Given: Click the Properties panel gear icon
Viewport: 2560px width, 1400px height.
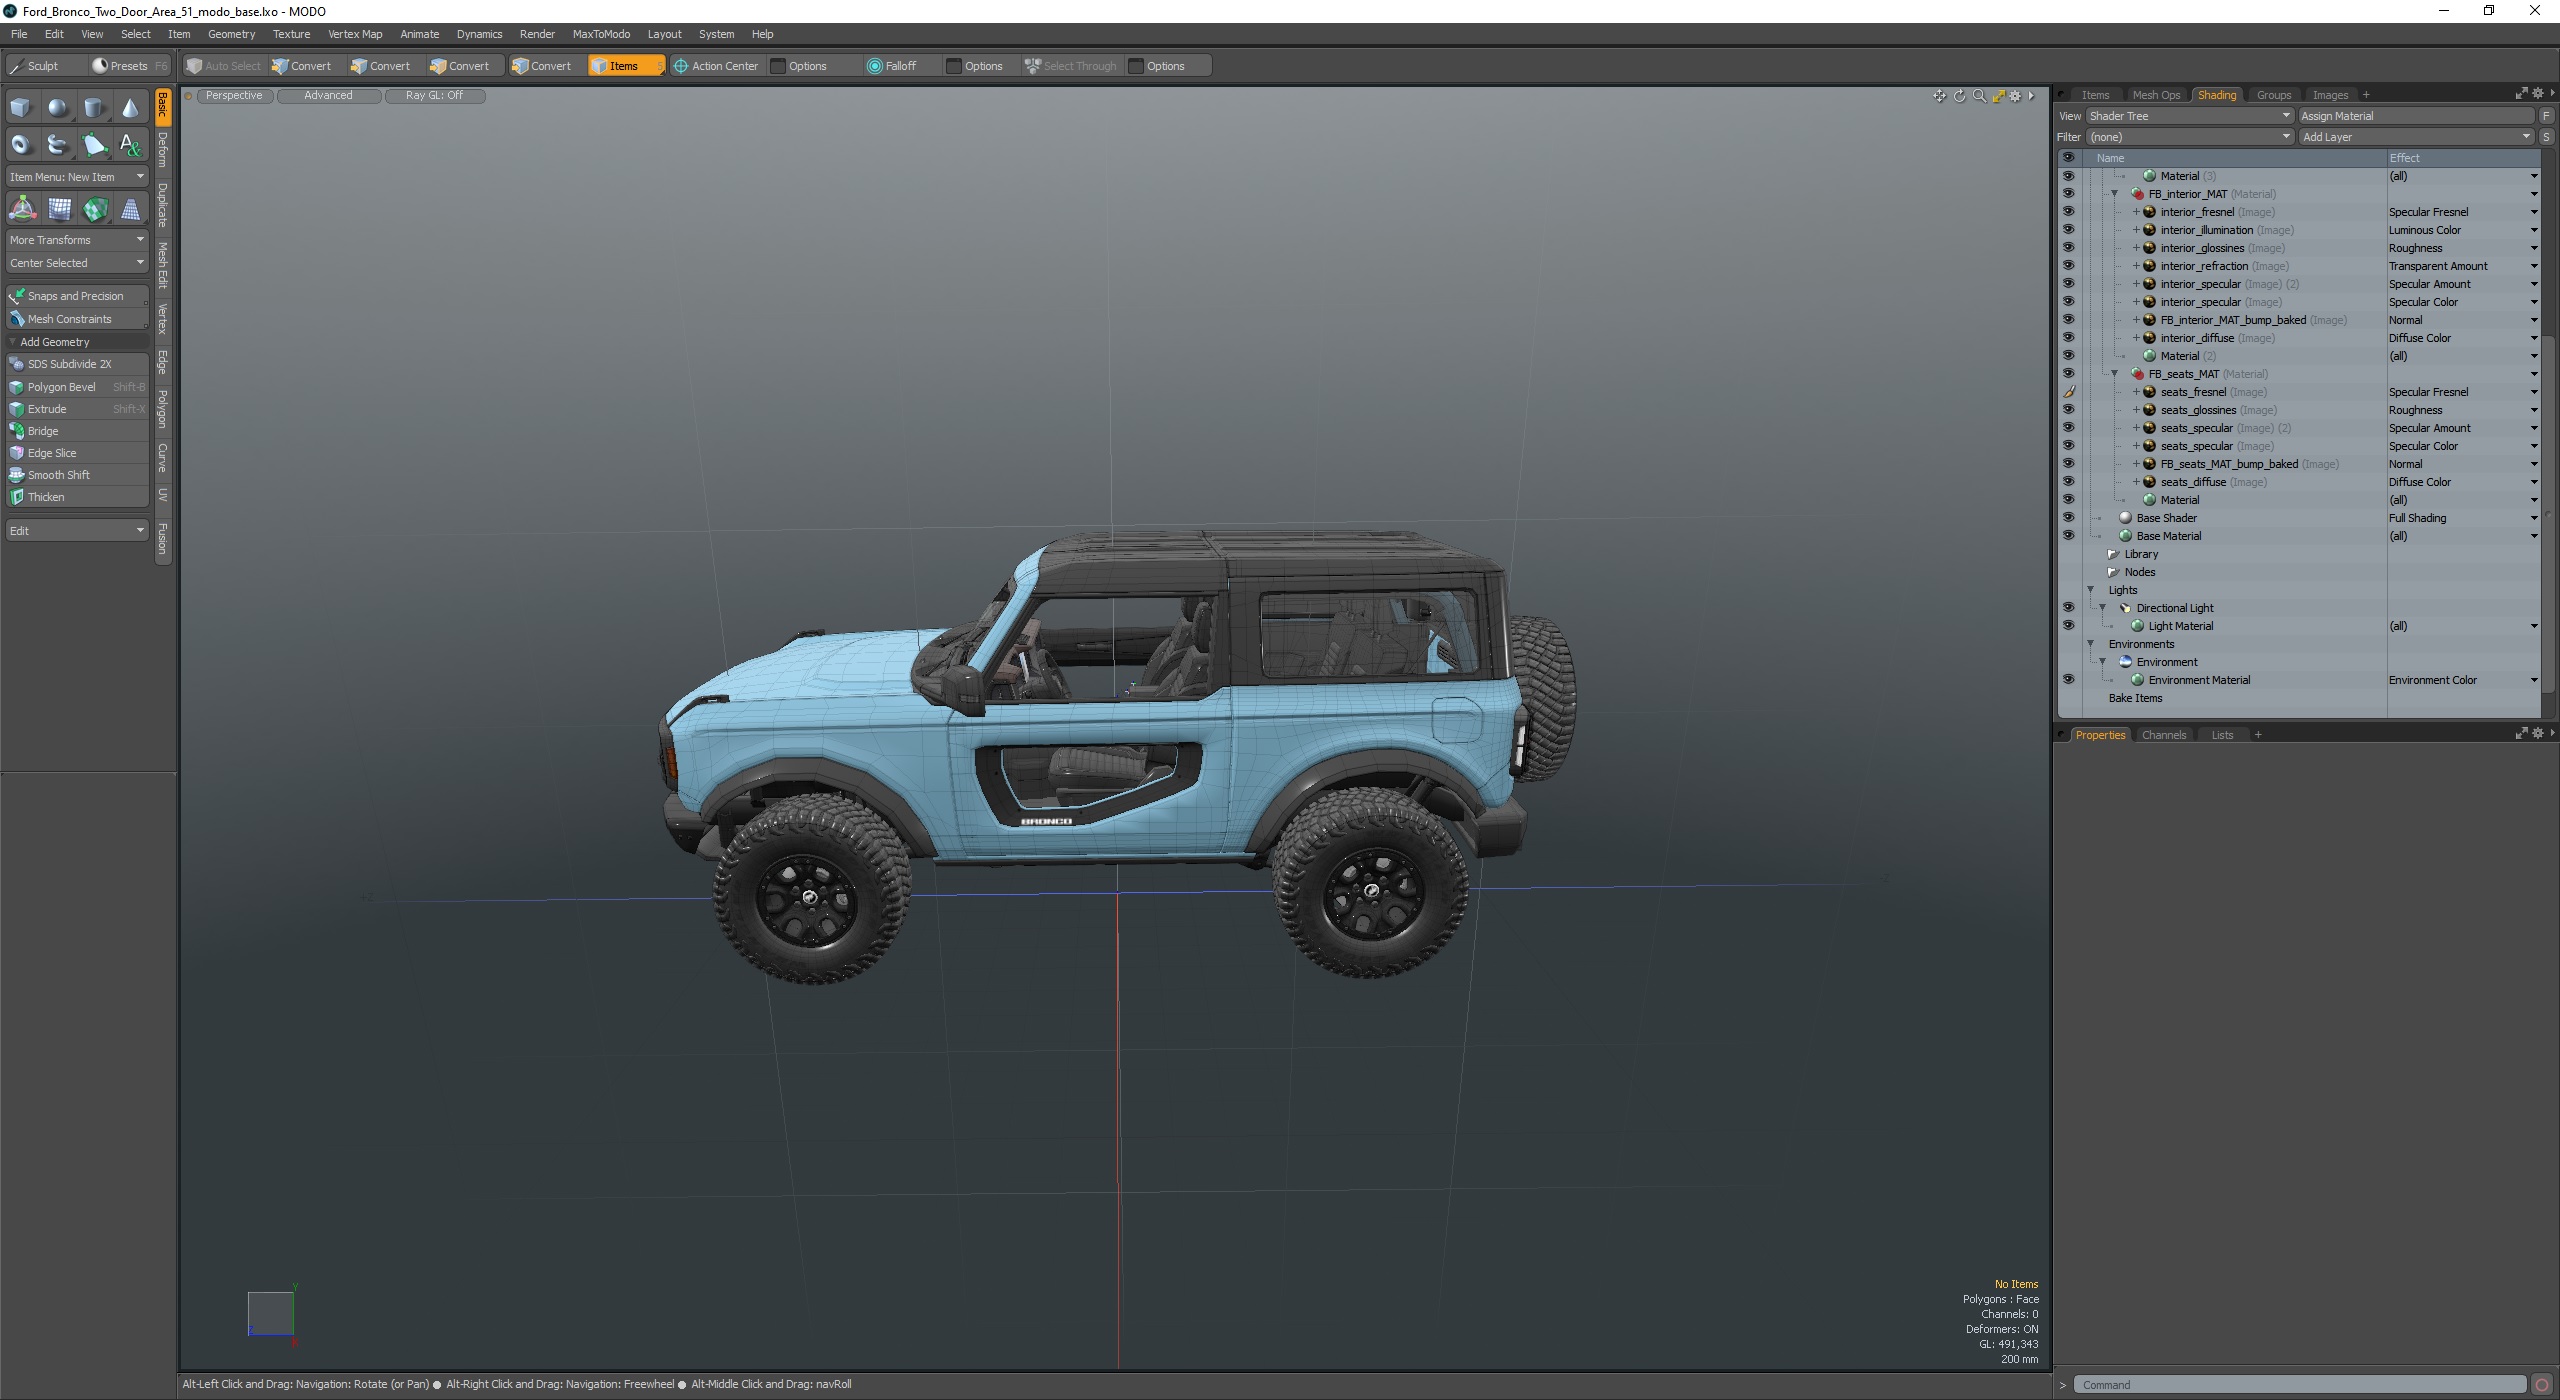Looking at the screenshot, I should tap(2537, 733).
